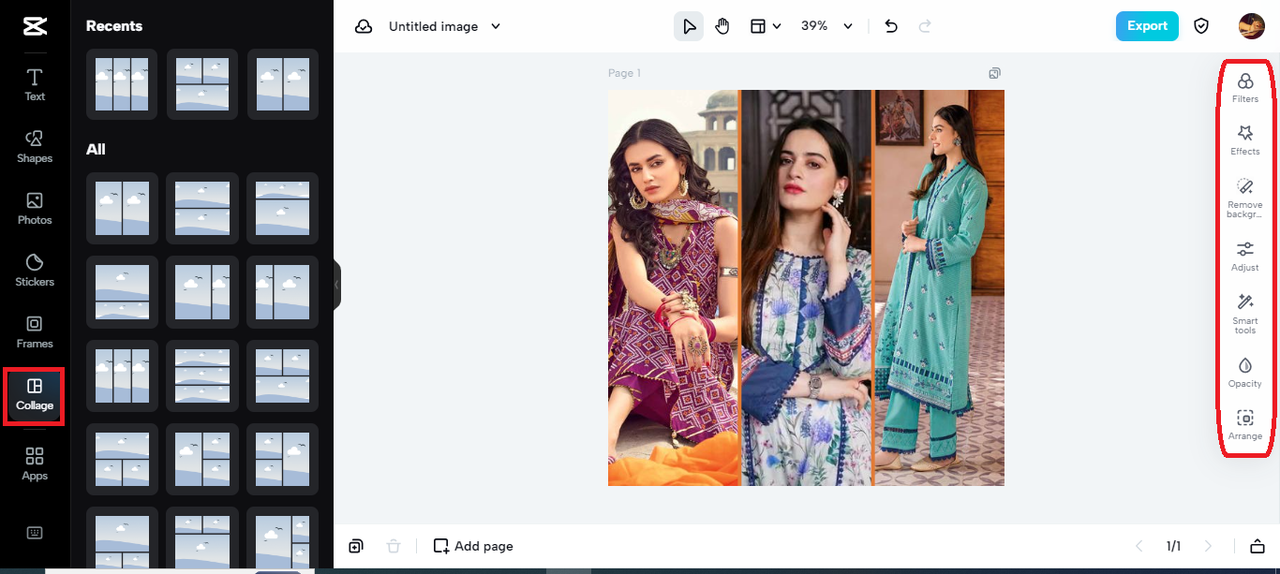Select the right teal-dress photo on canvas

(x=939, y=288)
